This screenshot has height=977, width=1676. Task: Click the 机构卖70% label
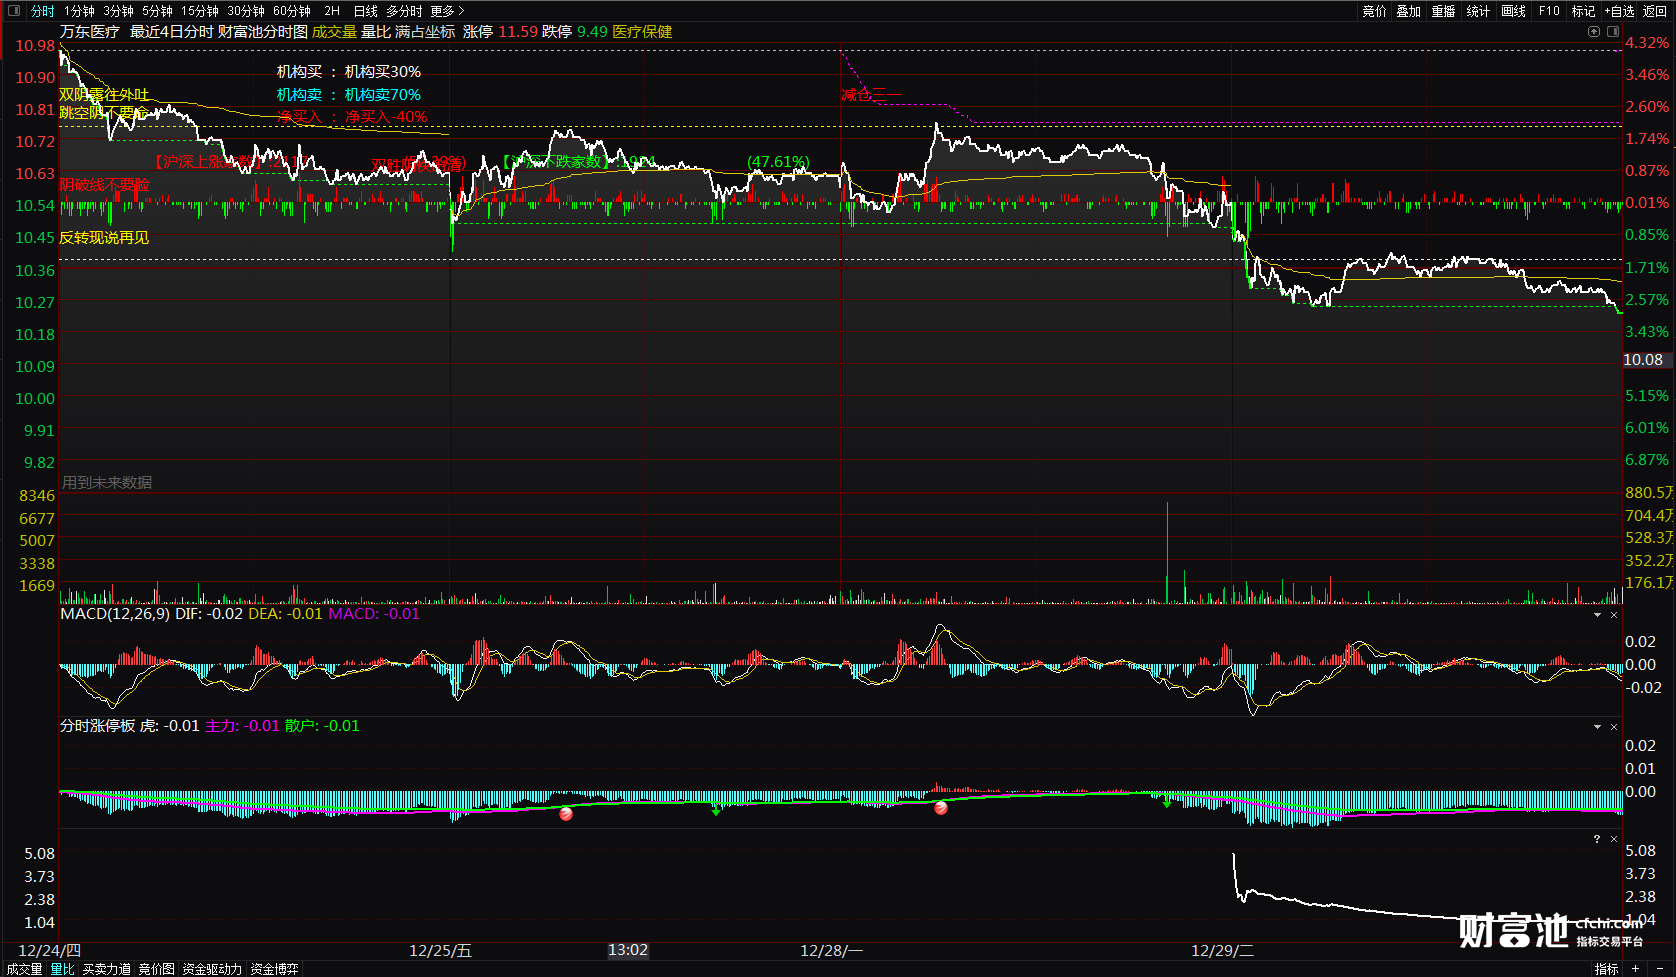click(x=383, y=95)
